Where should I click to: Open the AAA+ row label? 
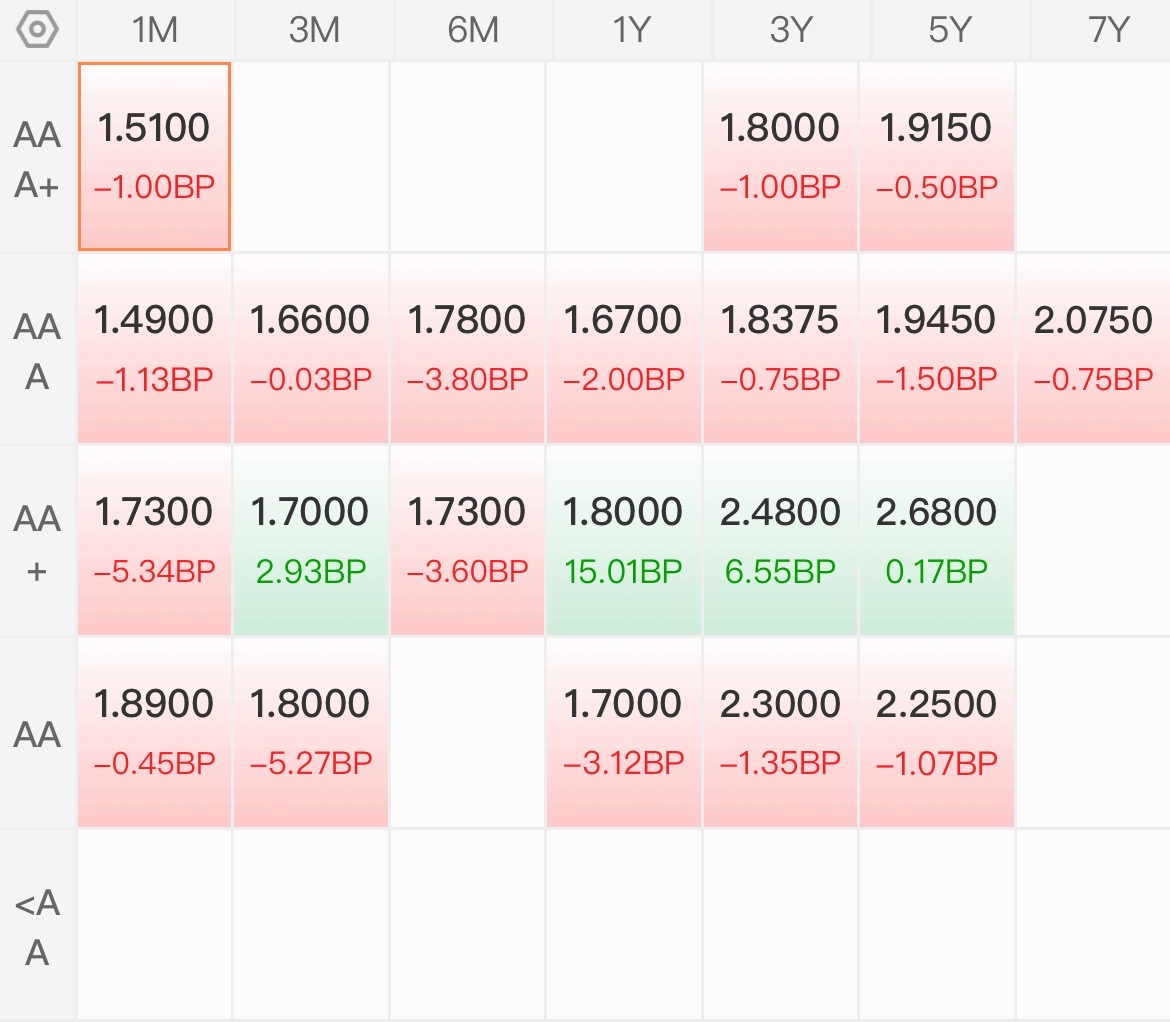pyautogui.click(x=37, y=159)
